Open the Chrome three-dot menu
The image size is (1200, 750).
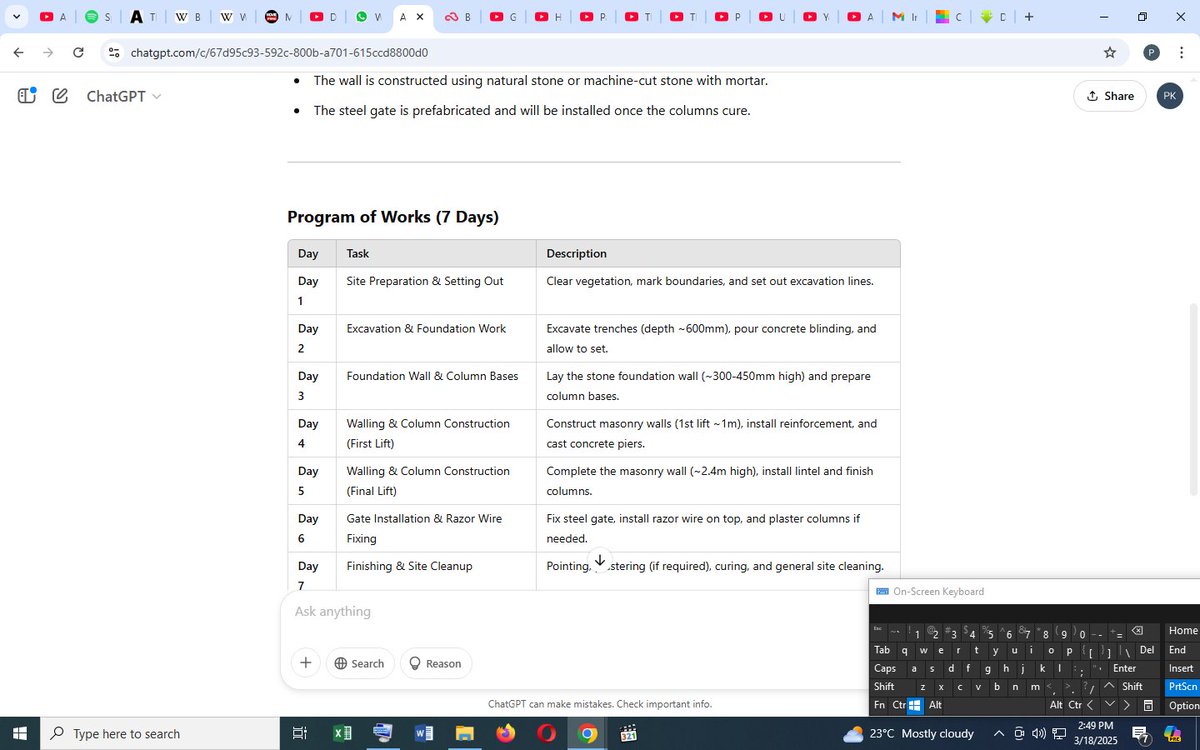pos(1181,52)
